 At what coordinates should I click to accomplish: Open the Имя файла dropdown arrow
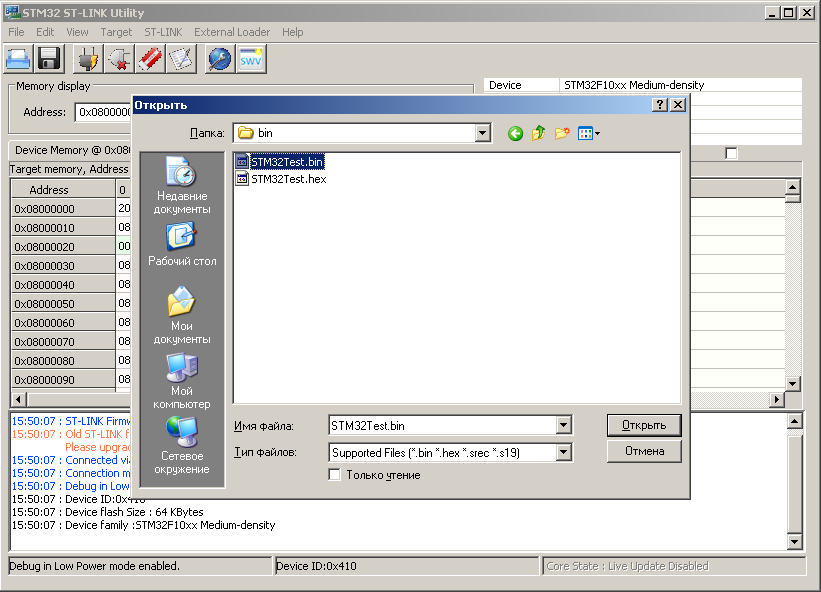pos(564,426)
